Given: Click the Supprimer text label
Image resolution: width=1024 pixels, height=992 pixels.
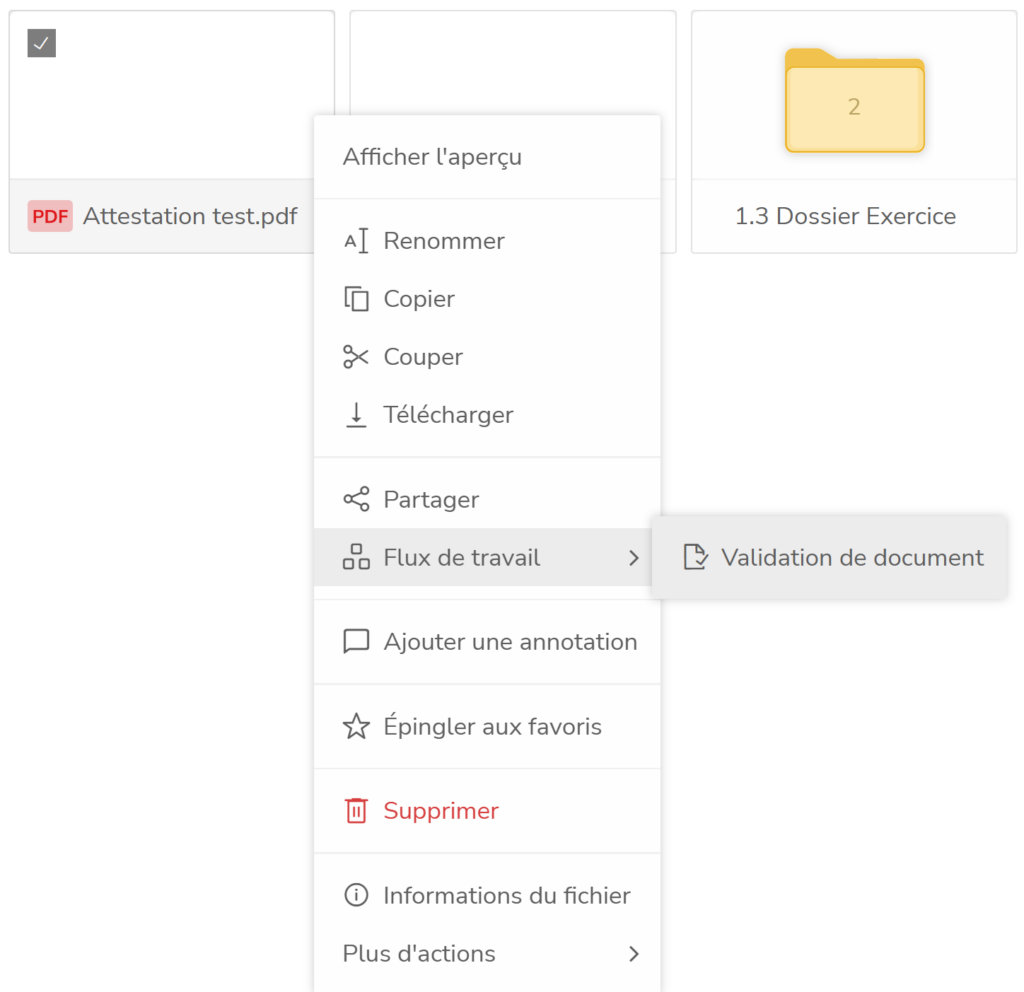Looking at the screenshot, I should (x=441, y=811).
